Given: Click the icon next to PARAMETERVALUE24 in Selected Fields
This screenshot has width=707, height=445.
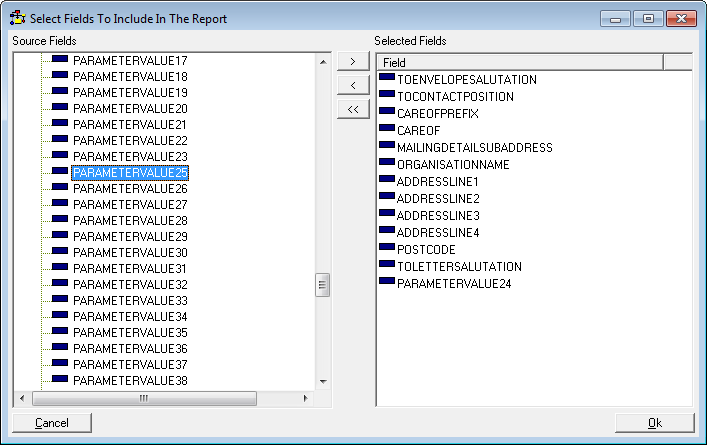Looking at the screenshot, I should (x=387, y=281).
